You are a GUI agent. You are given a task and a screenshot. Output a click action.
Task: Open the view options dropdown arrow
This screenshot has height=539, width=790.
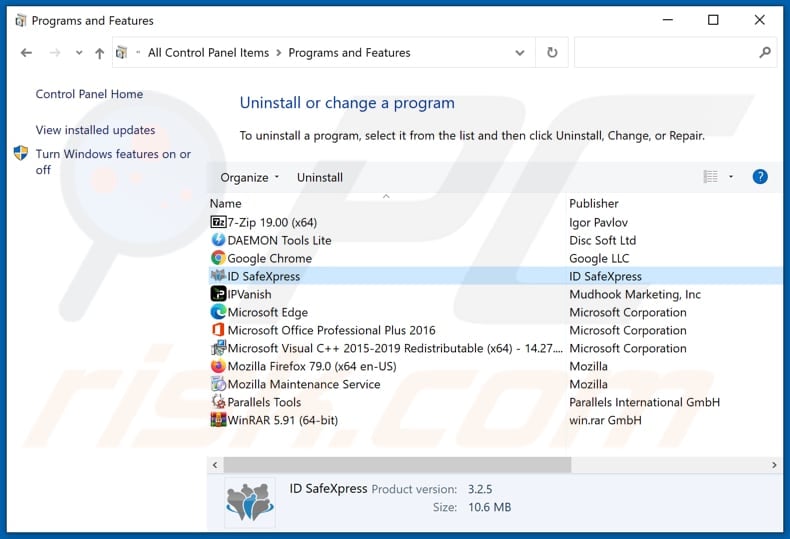pos(731,177)
